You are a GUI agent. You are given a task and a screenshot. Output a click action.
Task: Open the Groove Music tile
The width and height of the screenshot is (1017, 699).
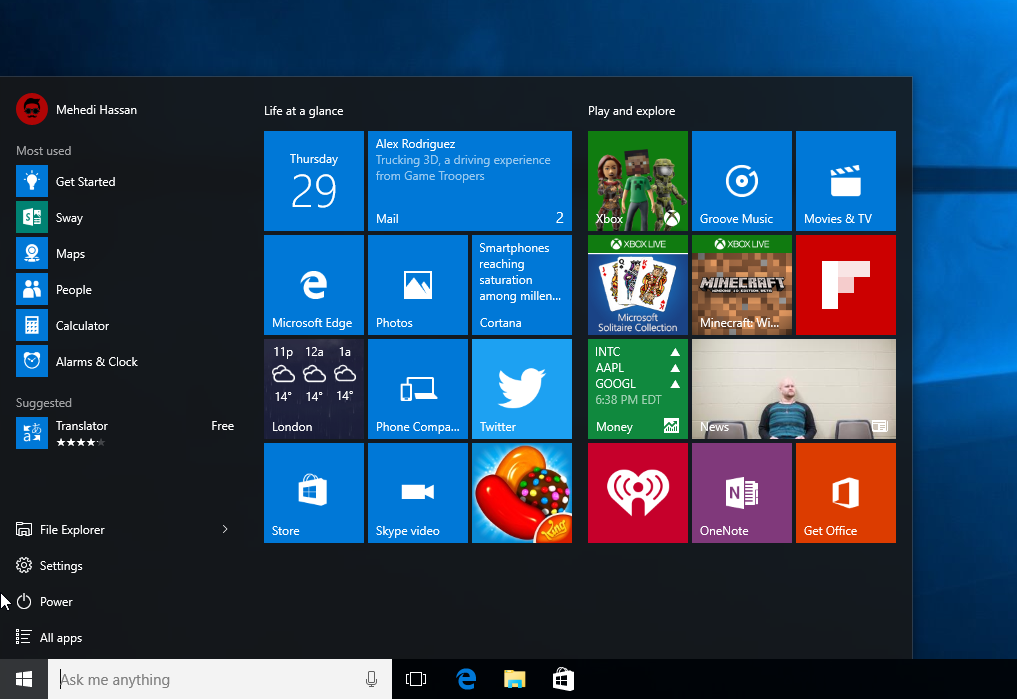click(742, 181)
